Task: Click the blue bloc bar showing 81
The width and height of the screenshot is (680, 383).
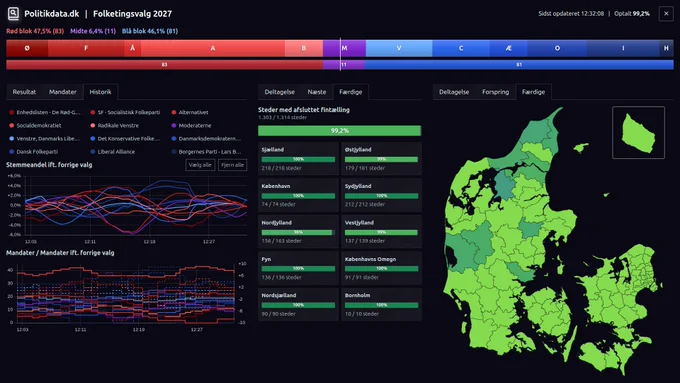Action: pyautogui.click(x=519, y=65)
